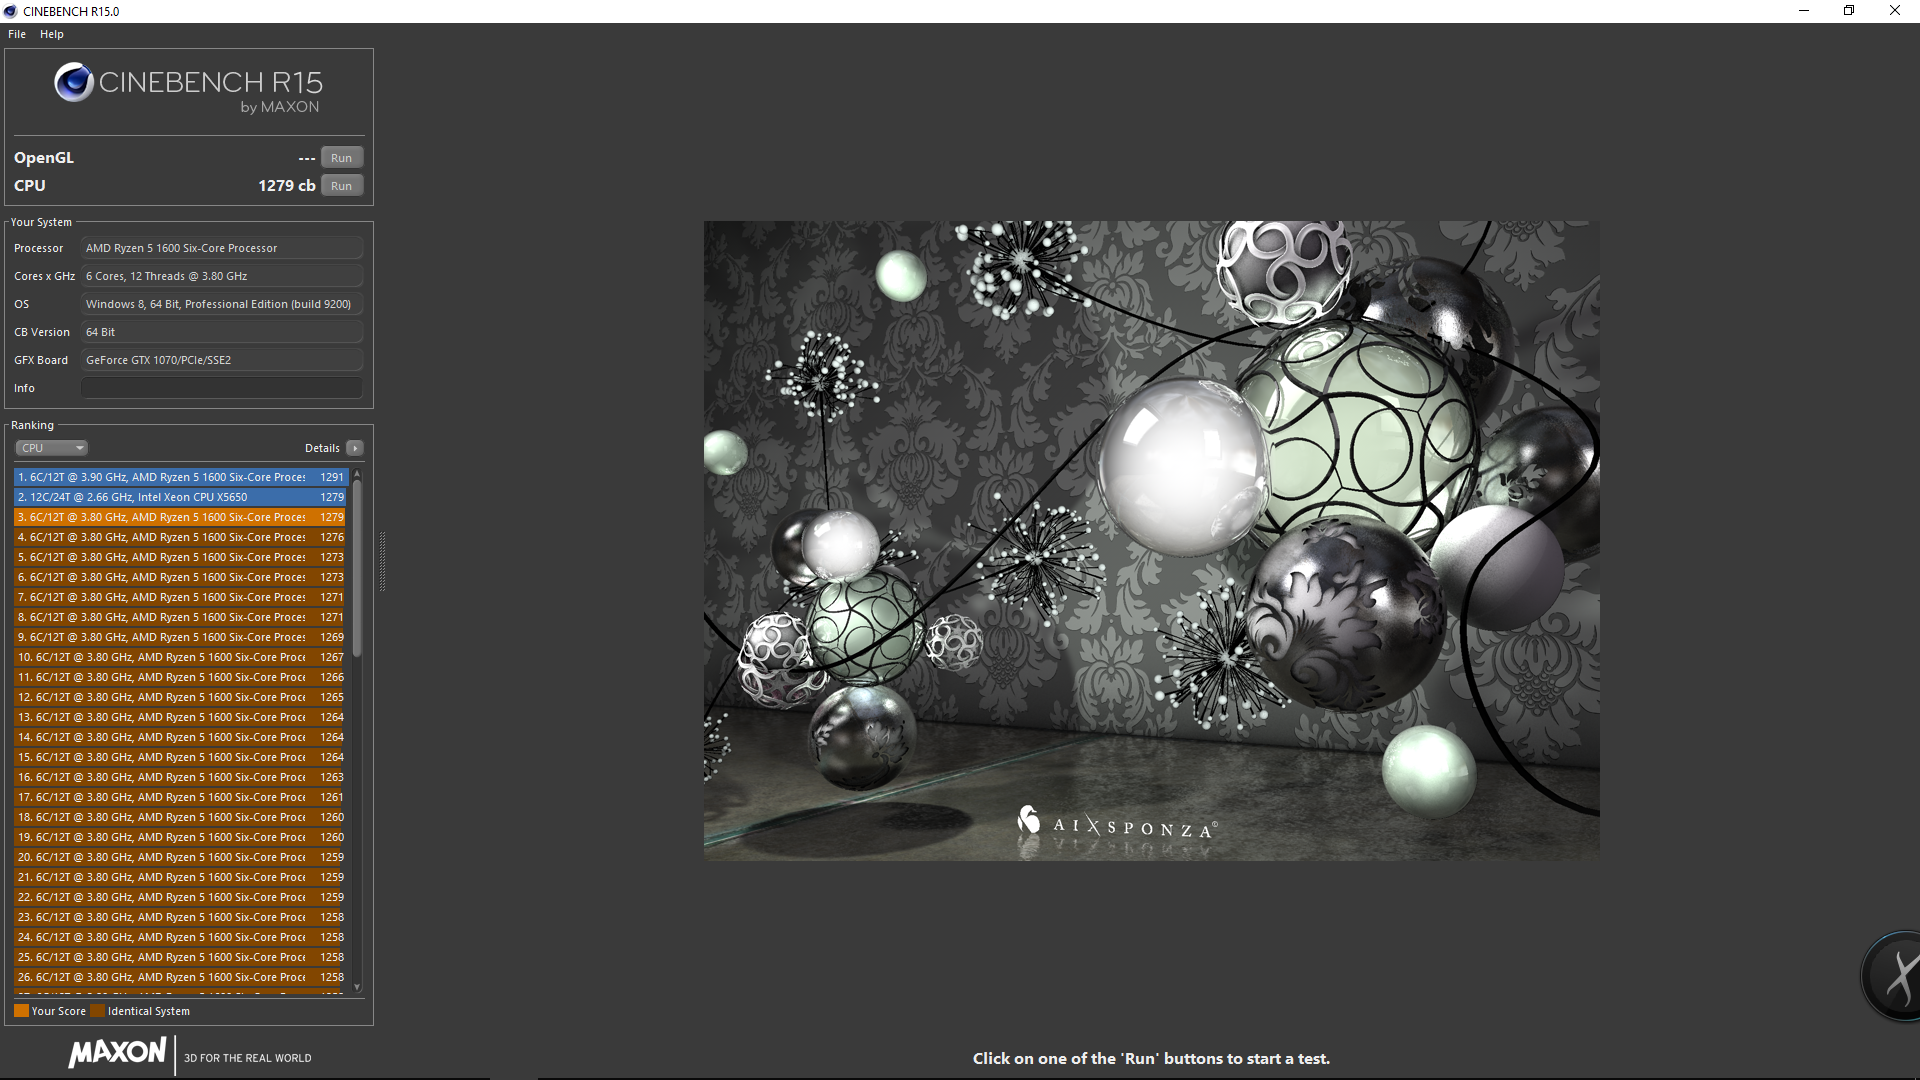Select ranking row 6 in list
The image size is (1920, 1080).
(x=180, y=577)
